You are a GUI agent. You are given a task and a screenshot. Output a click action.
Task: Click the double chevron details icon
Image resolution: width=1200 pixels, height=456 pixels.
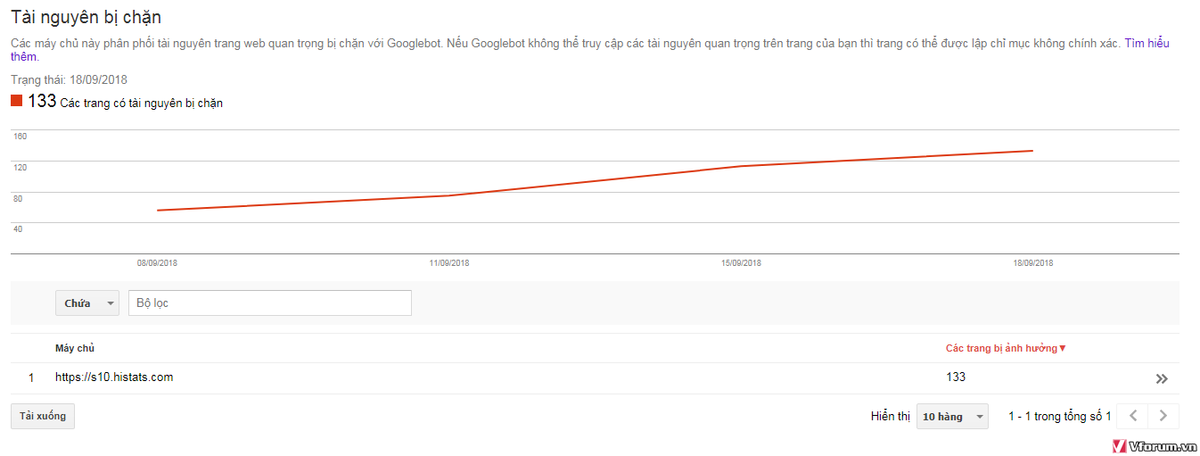pyautogui.click(x=1161, y=379)
